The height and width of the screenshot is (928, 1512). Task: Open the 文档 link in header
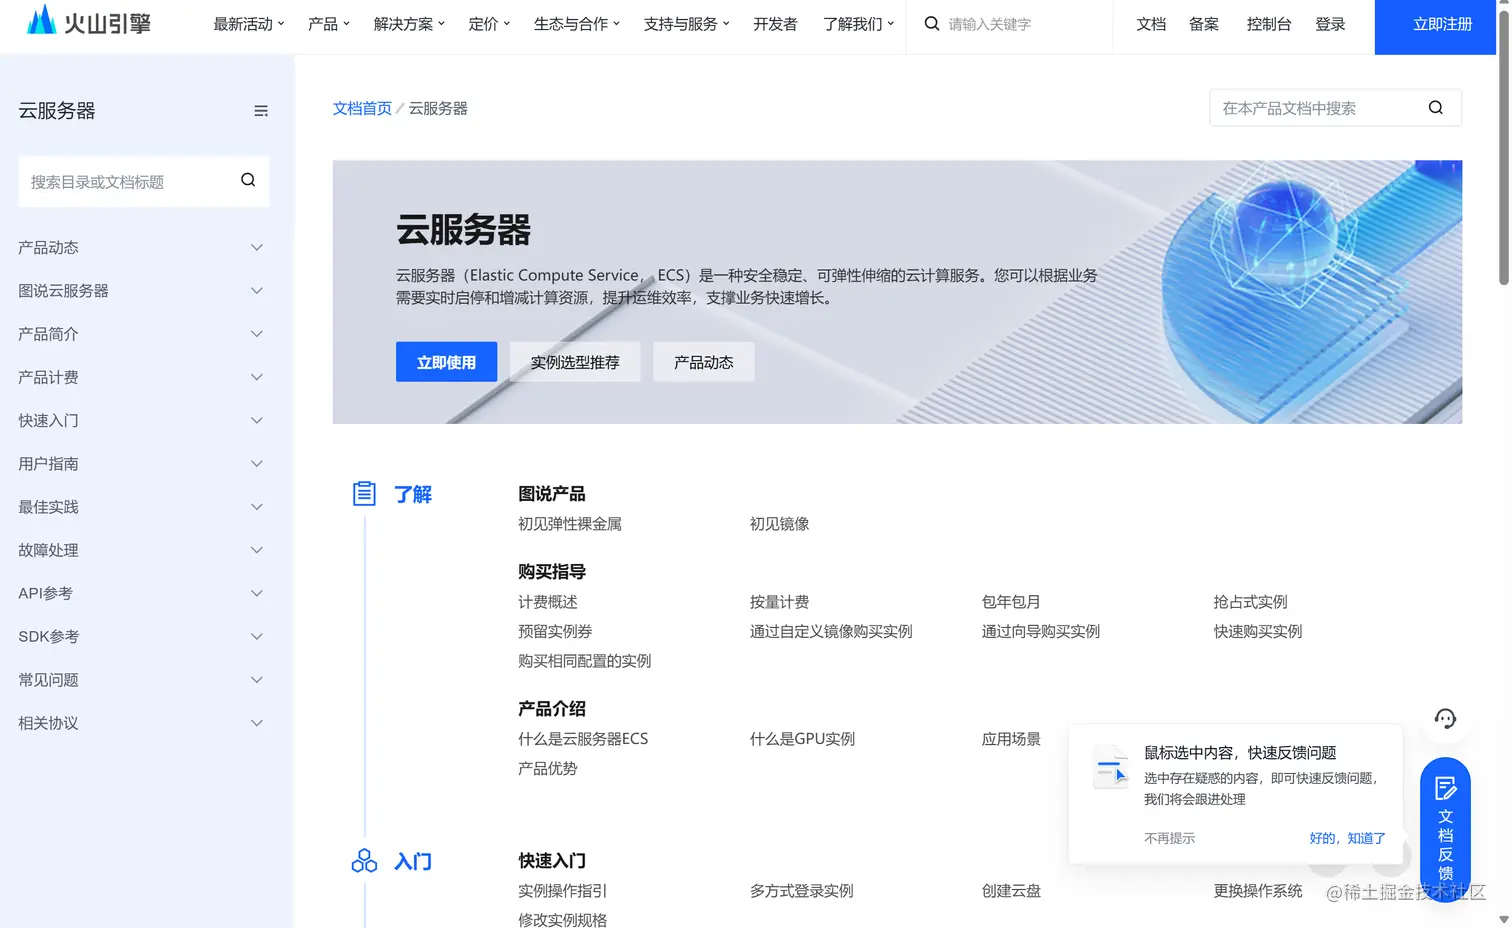[x=1151, y=24]
